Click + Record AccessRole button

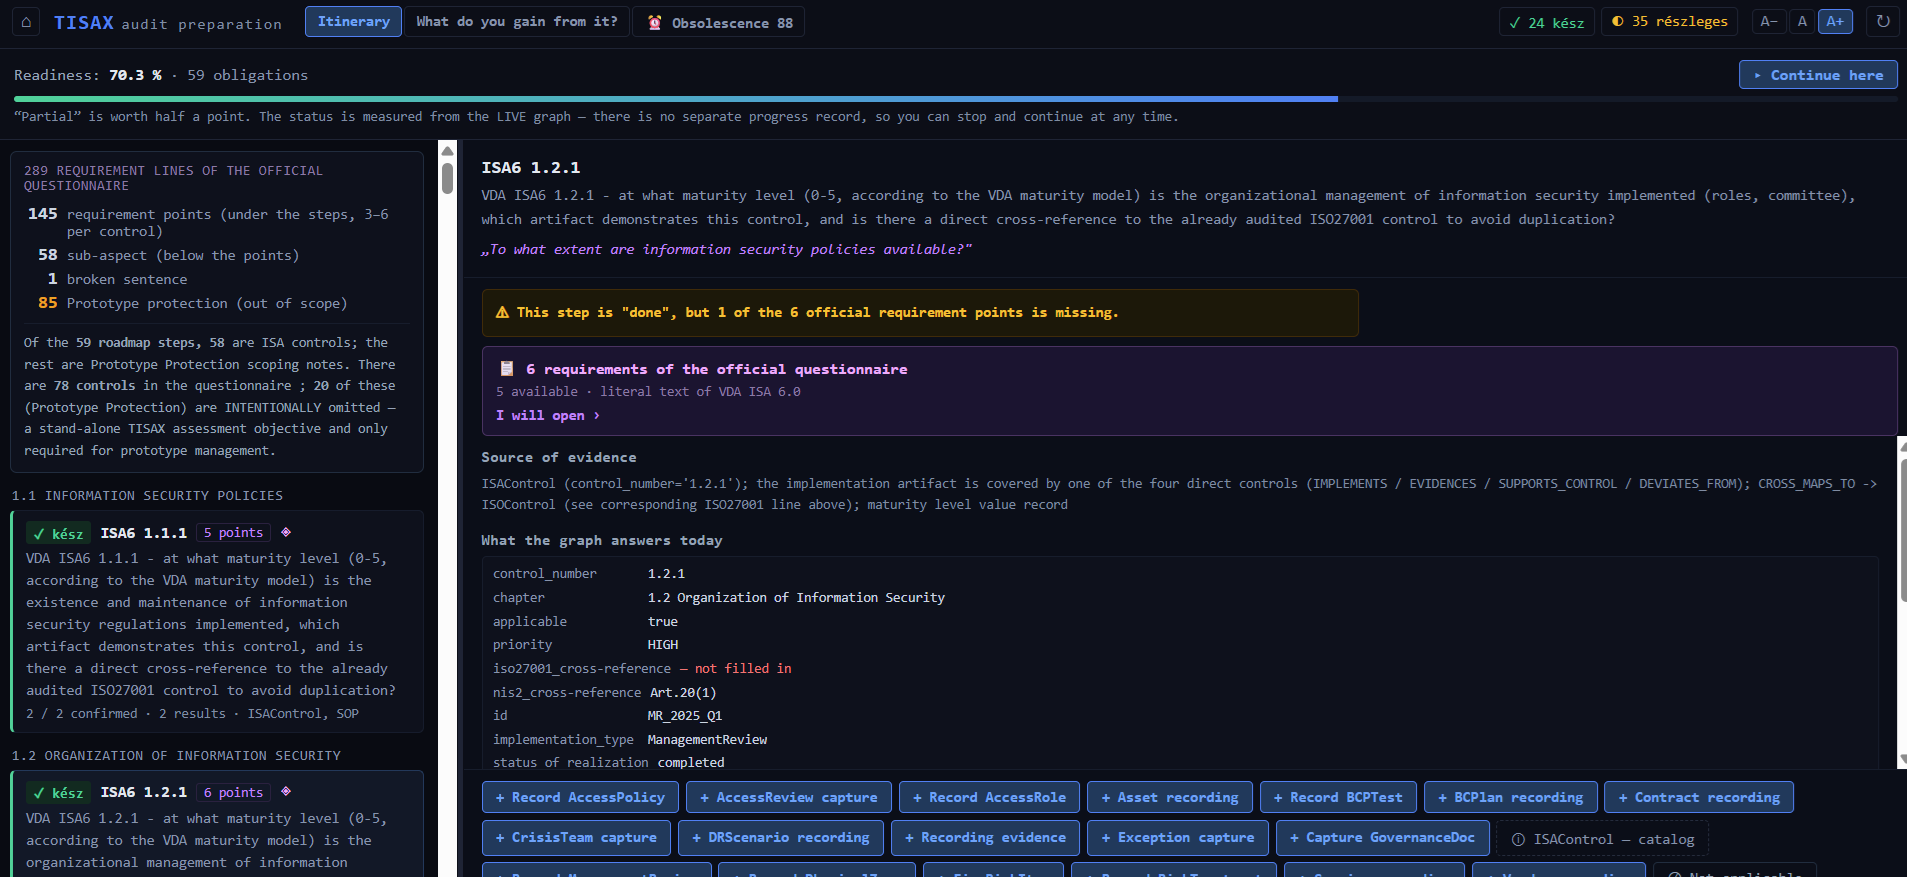[989, 797]
